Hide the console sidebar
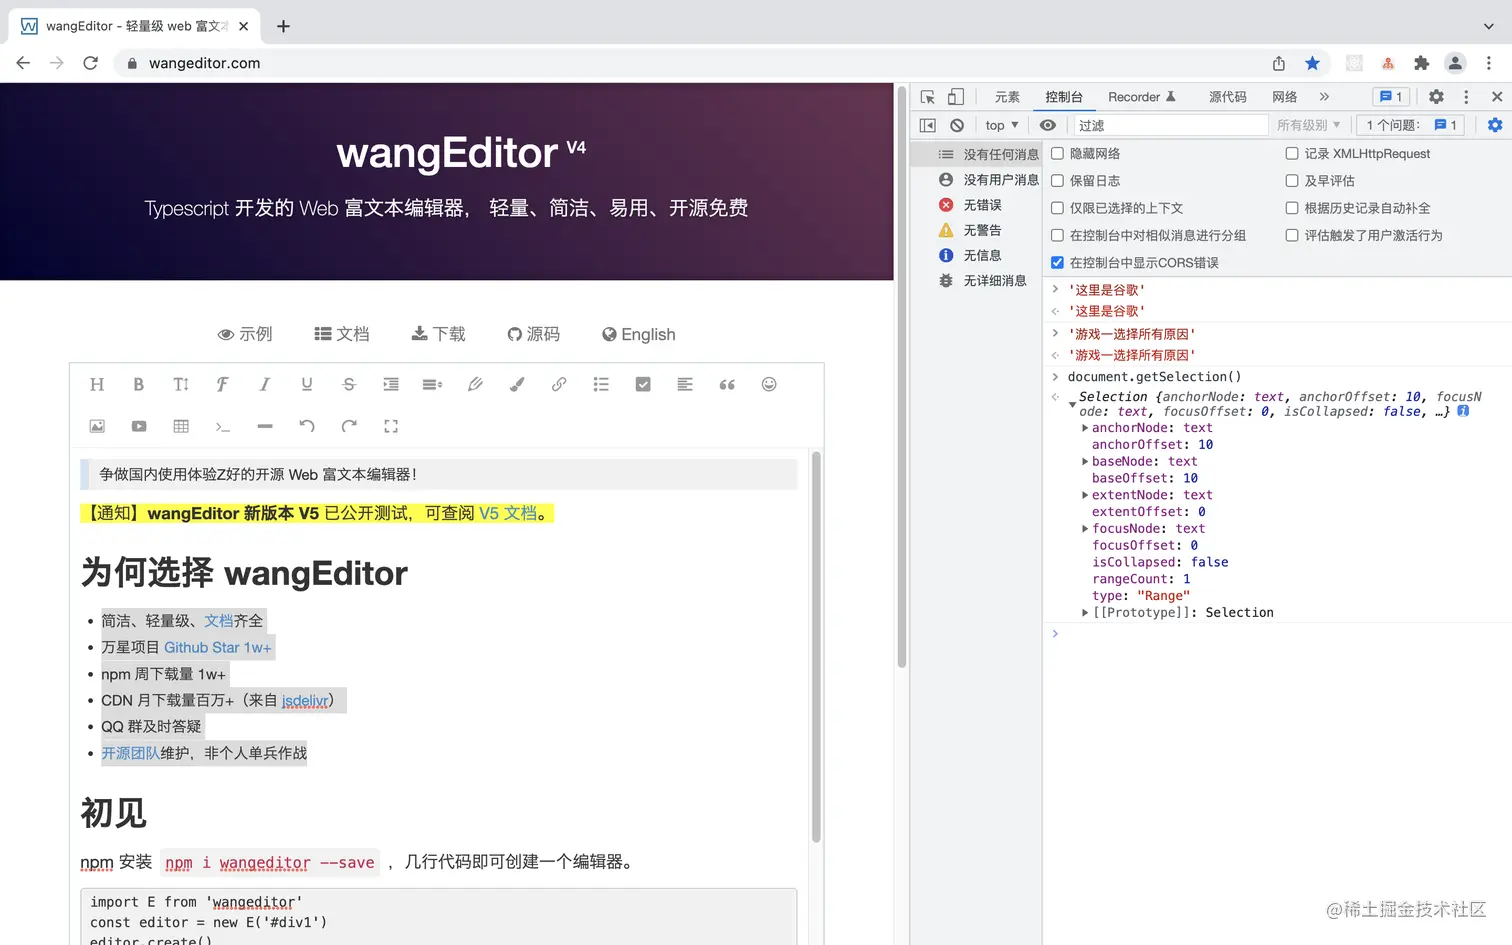Image resolution: width=1512 pixels, height=945 pixels. pos(928,125)
